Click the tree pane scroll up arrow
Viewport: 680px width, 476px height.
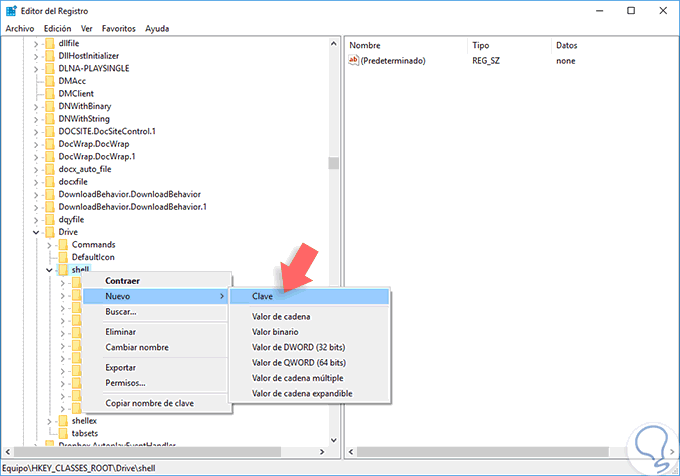(333, 43)
